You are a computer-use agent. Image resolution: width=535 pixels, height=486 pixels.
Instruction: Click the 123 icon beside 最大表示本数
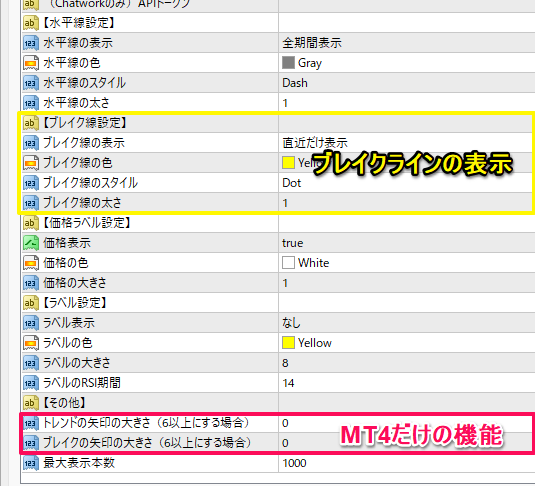30,463
